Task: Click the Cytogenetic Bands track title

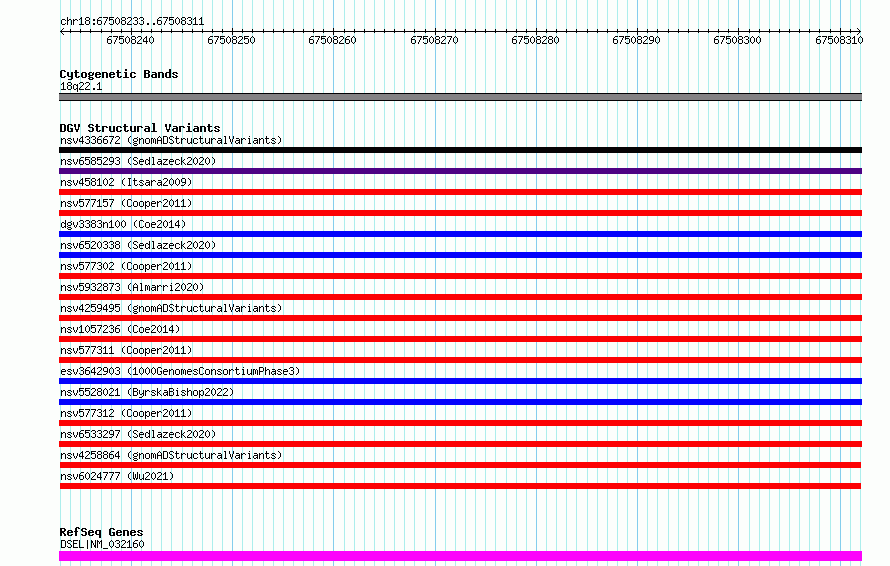Action: (119, 74)
